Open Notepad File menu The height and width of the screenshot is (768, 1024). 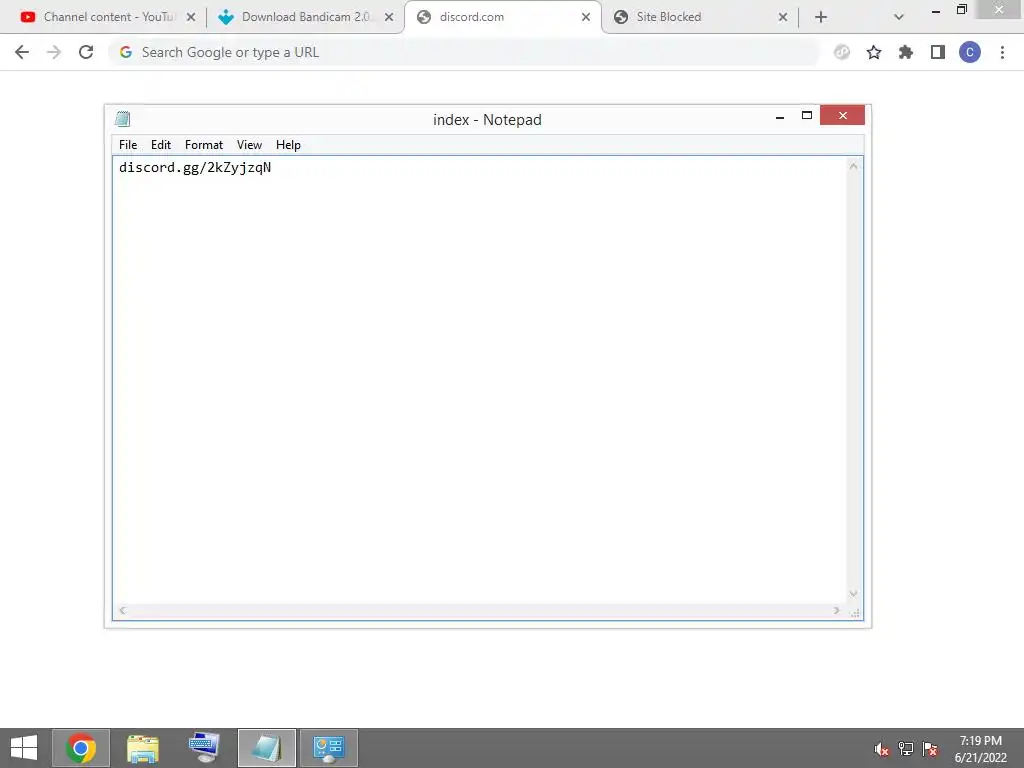point(128,145)
